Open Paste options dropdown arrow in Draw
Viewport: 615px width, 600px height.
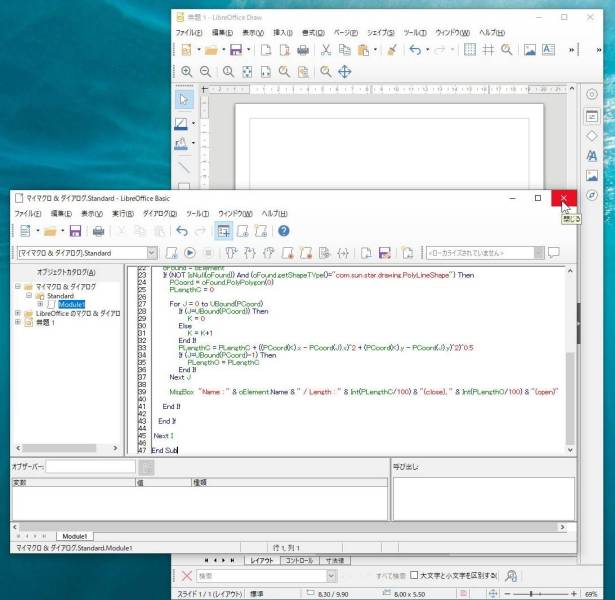375,50
